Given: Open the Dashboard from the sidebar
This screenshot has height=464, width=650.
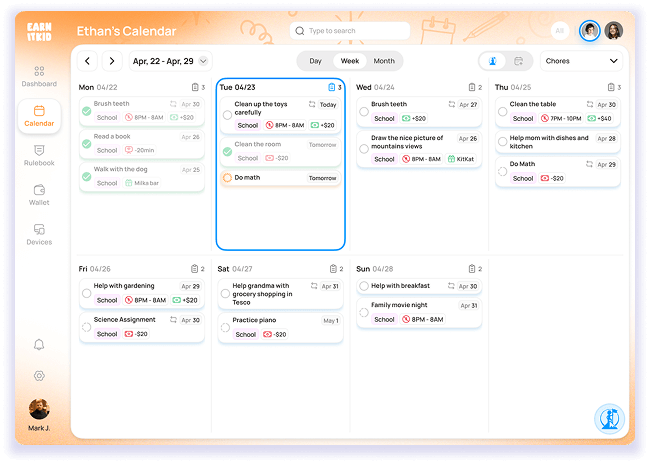Looking at the screenshot, I should pyautogui.click(x=39, y=76).
